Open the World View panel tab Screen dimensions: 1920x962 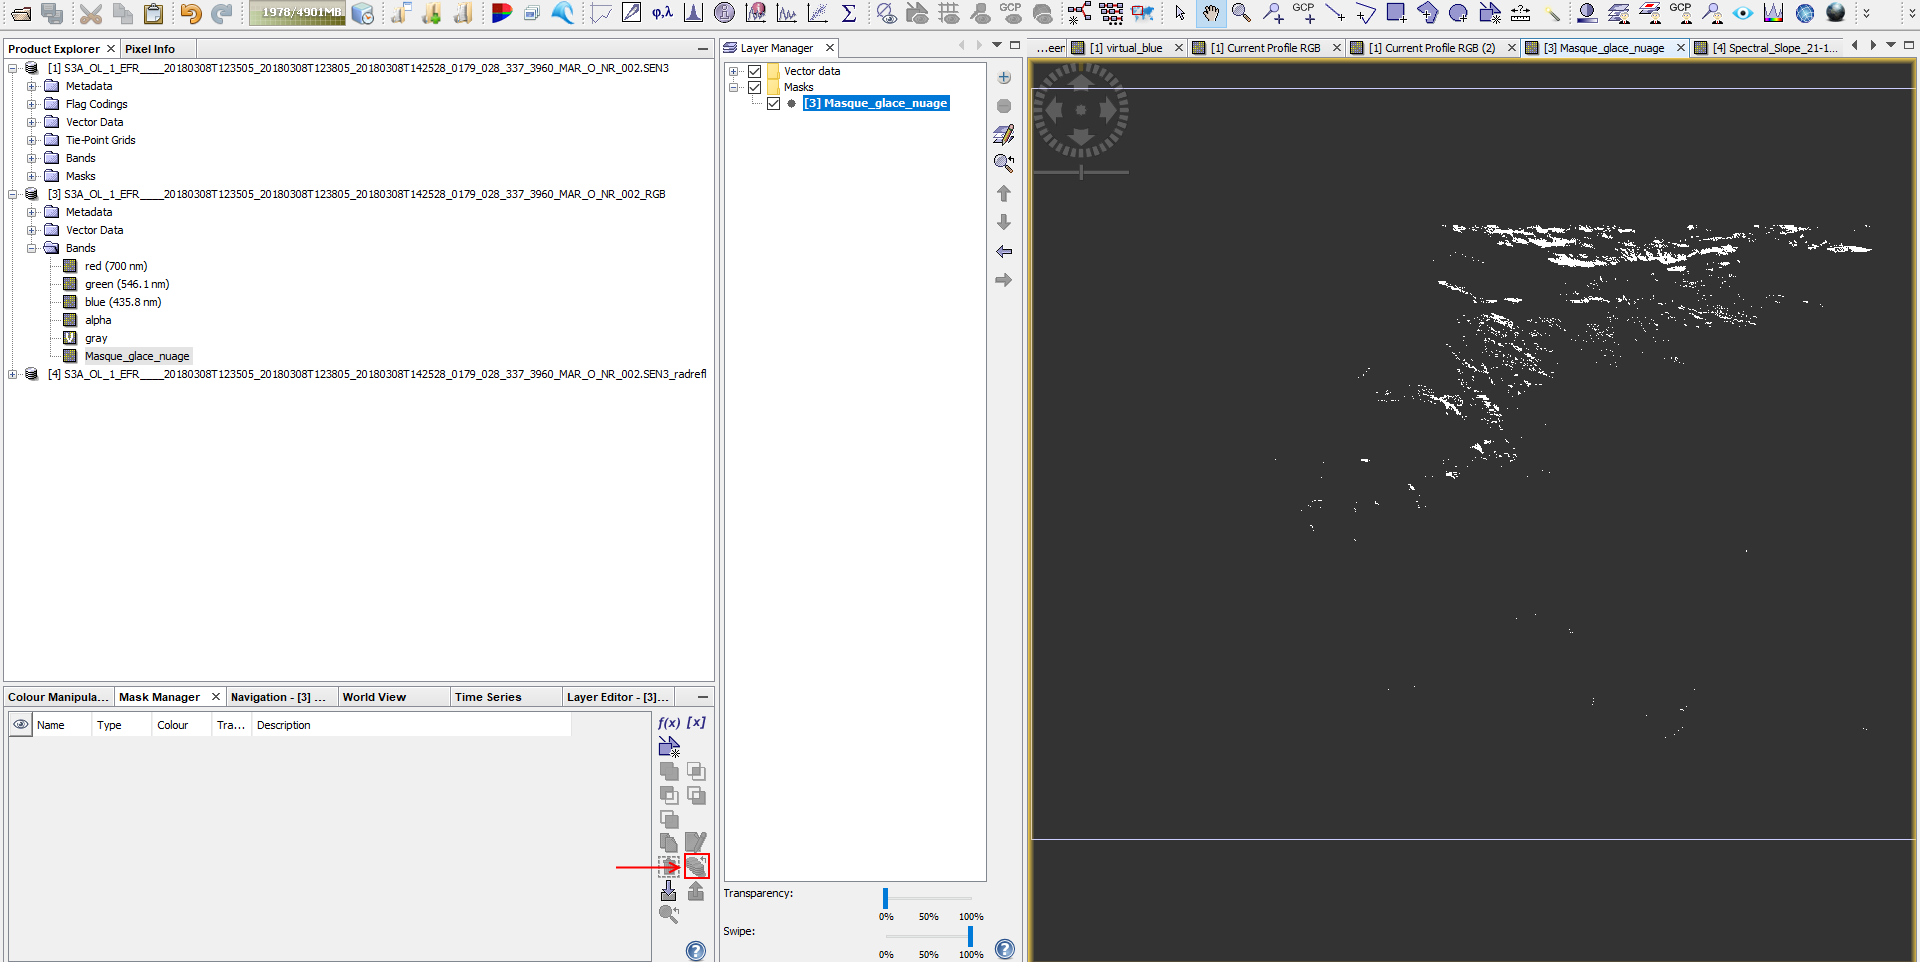coord(374,697)
